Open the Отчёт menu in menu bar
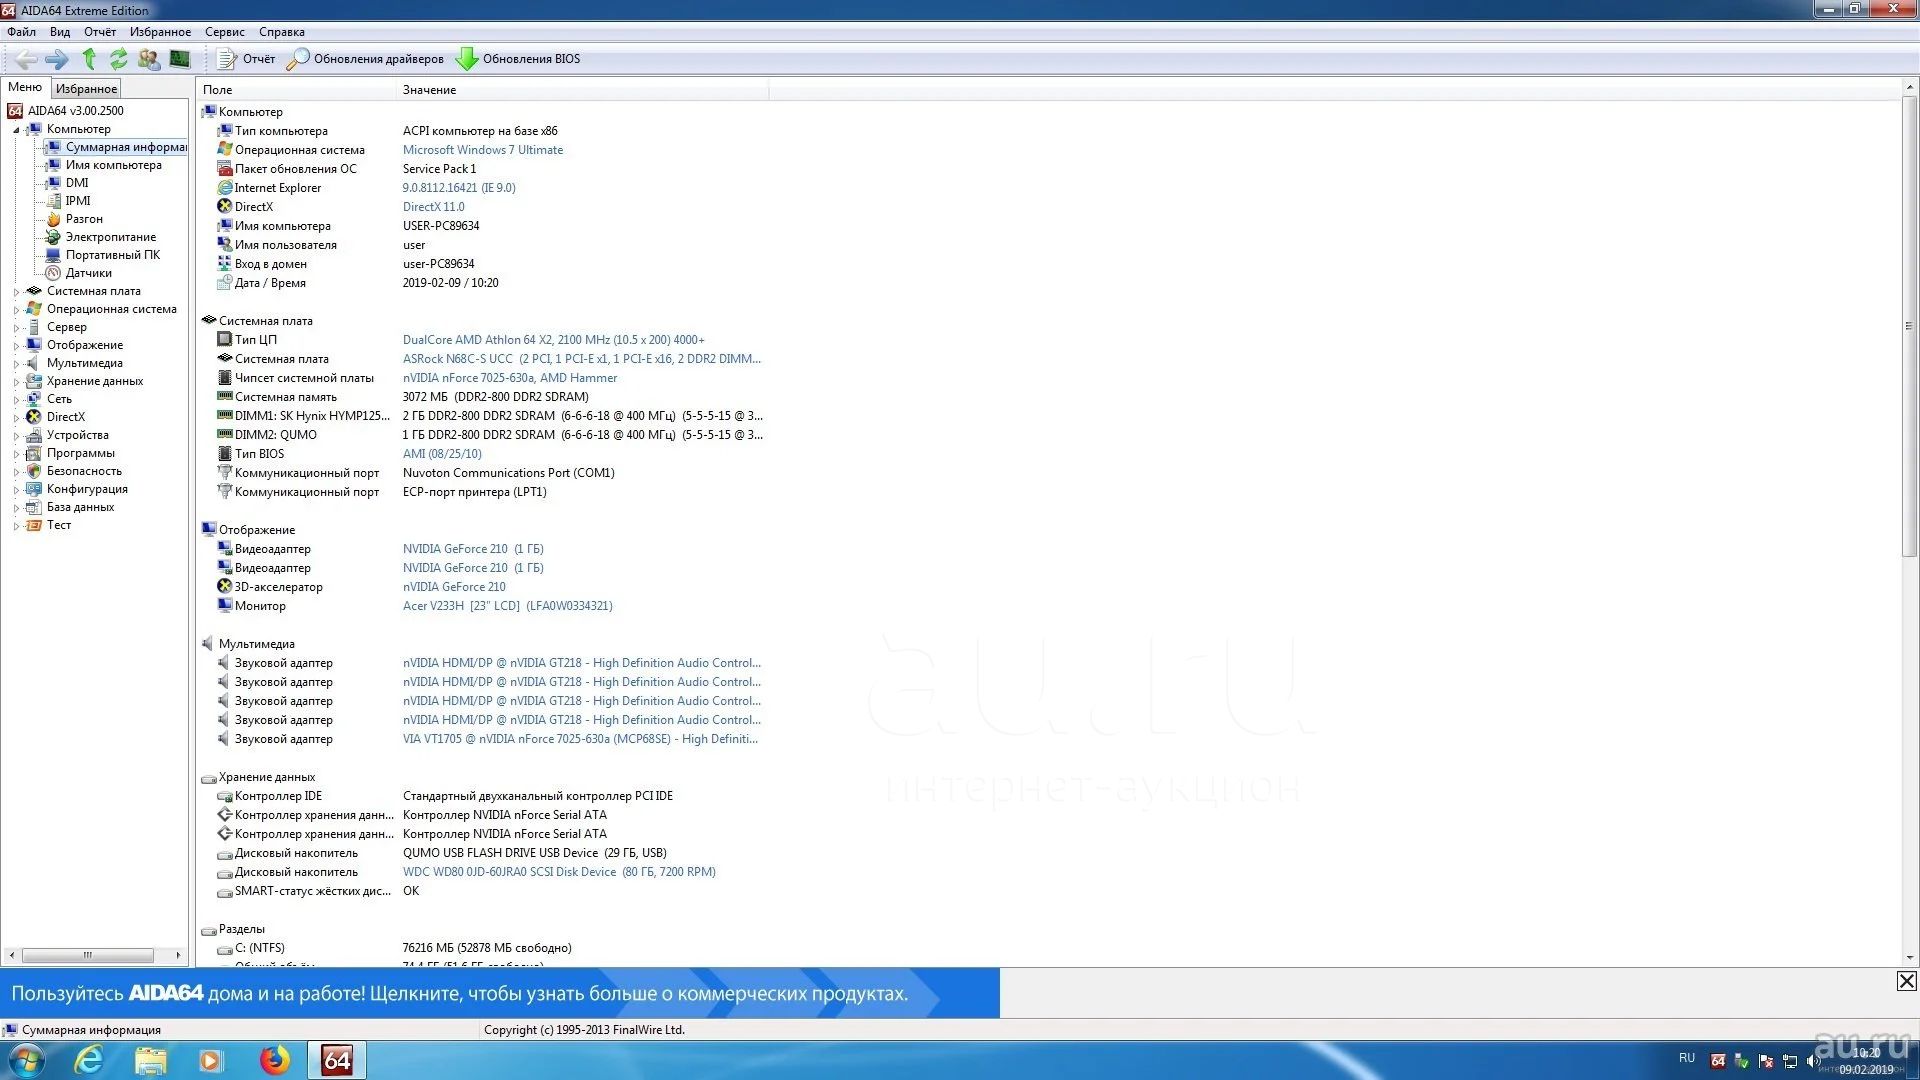1920x1080 pixels. tap(100, 32)
